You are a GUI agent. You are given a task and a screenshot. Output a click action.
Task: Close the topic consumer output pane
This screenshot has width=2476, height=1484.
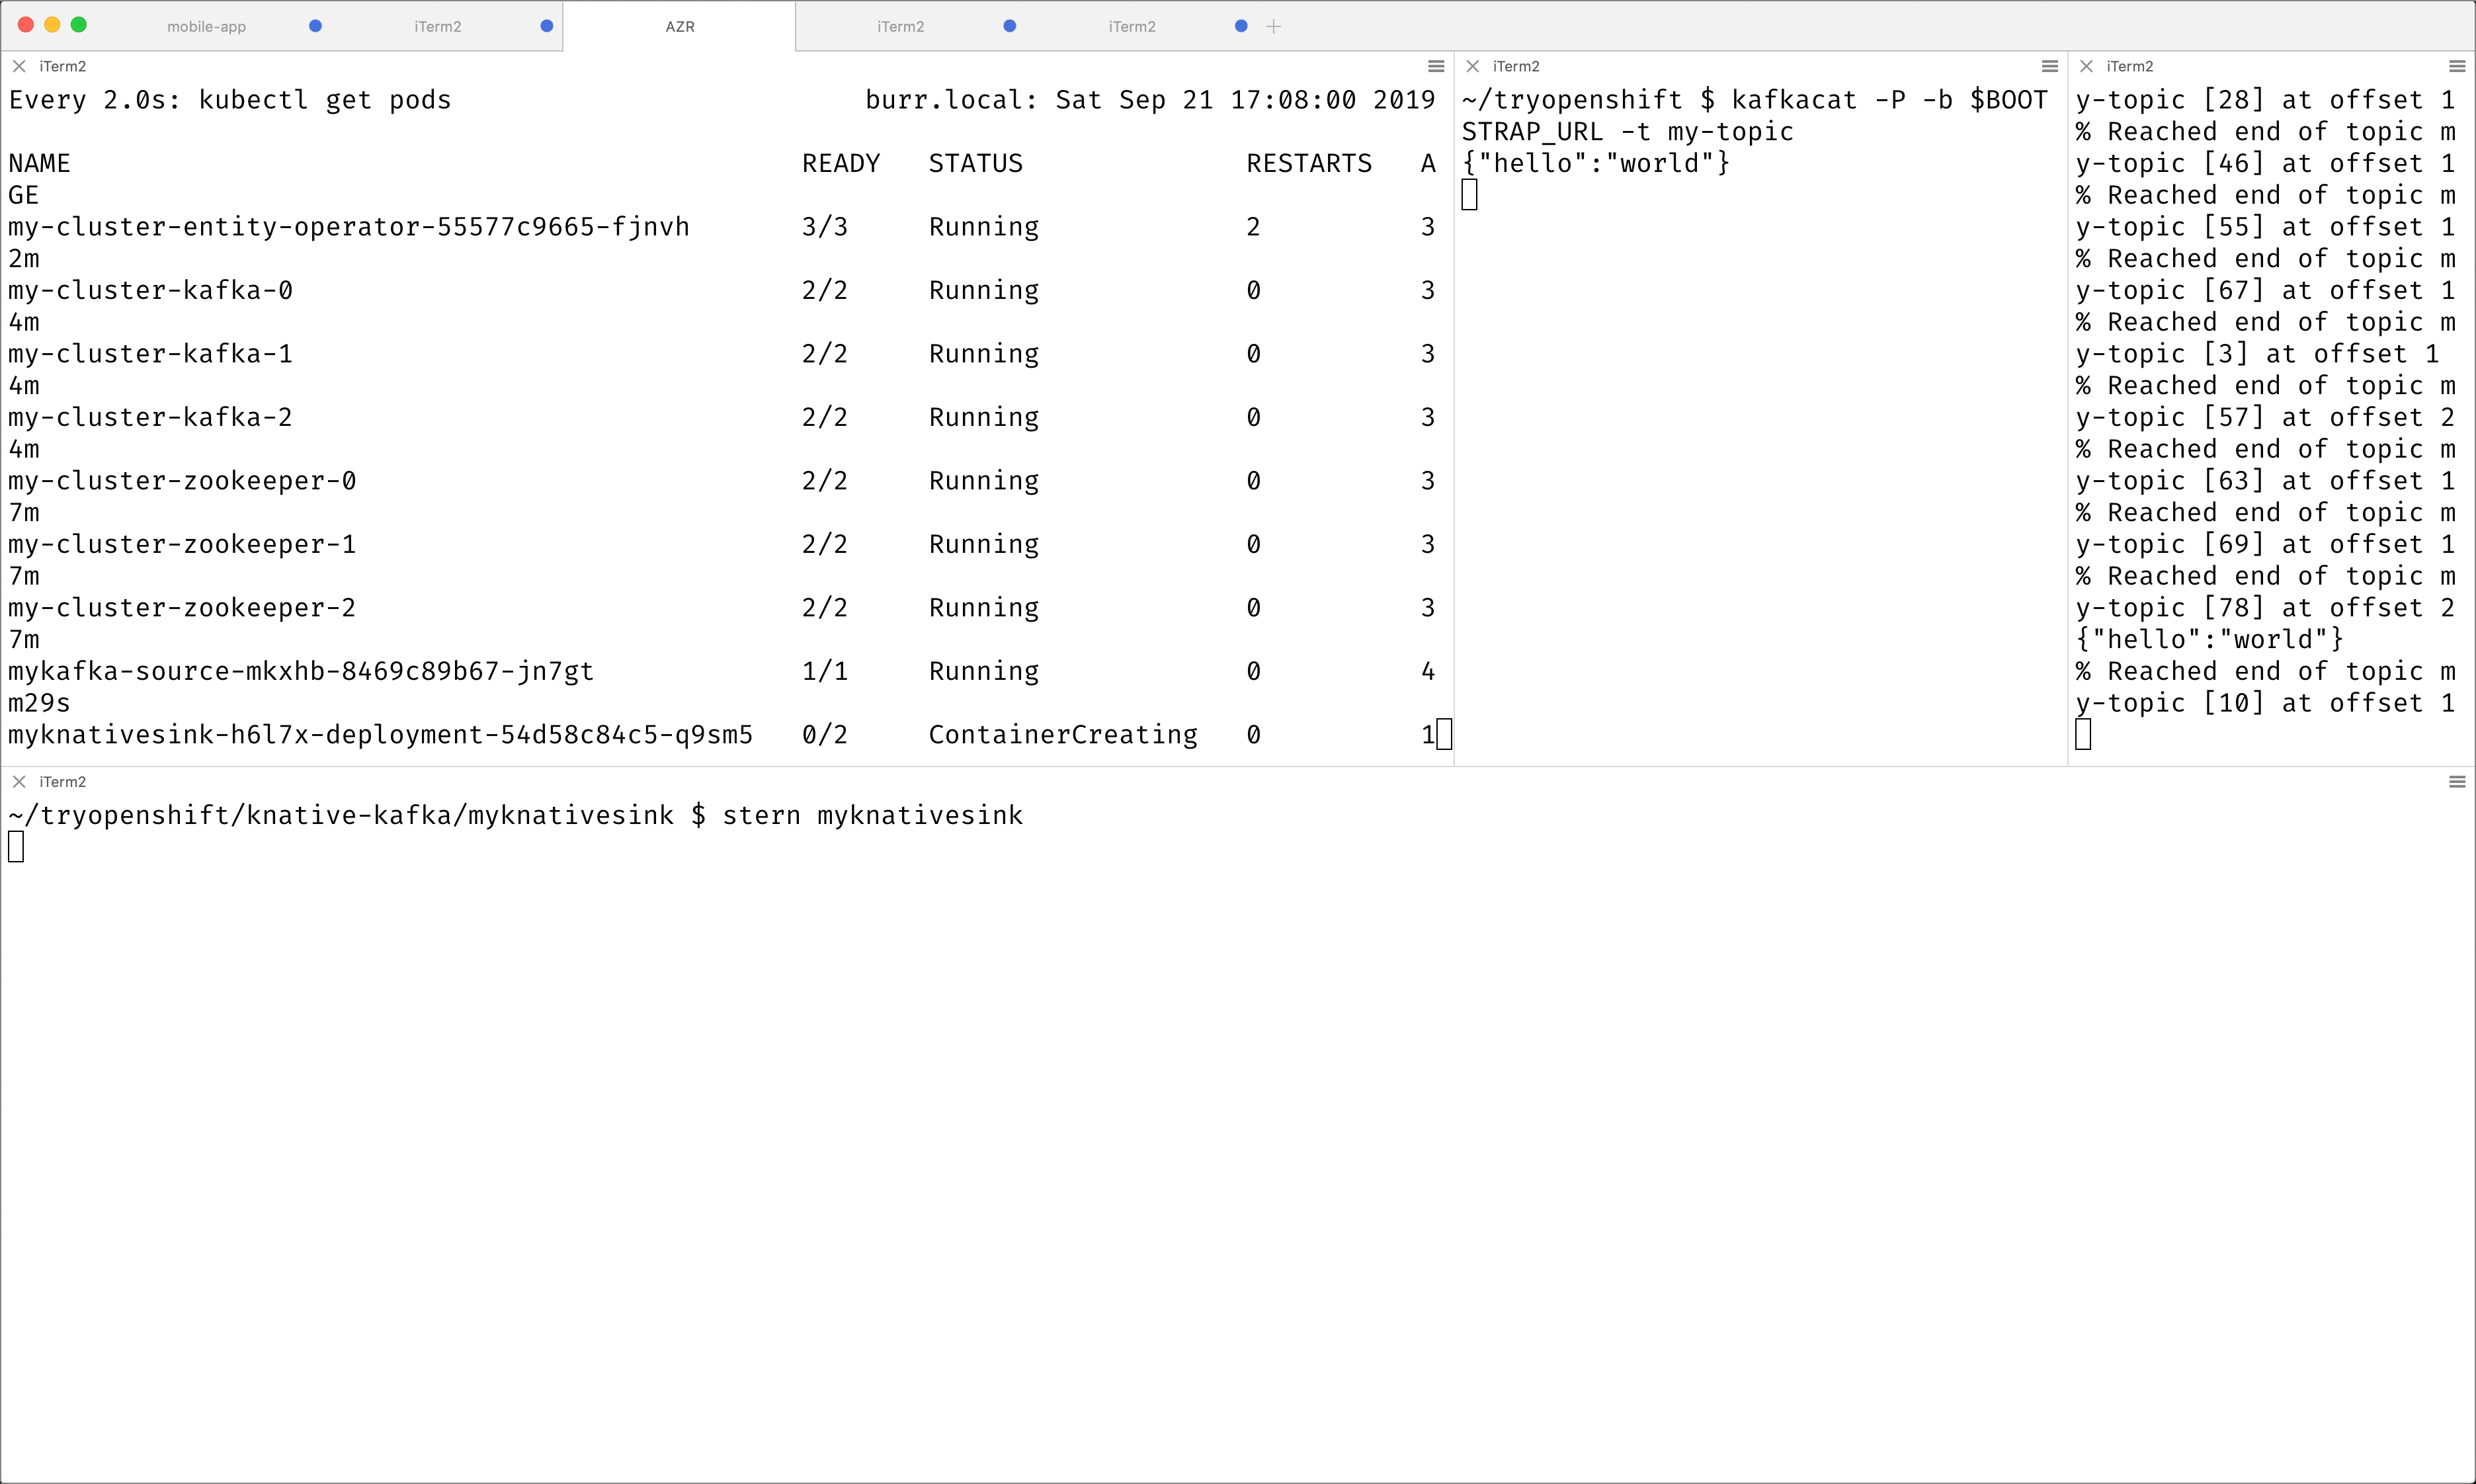pyautogui.click(x=2086, y=66)
